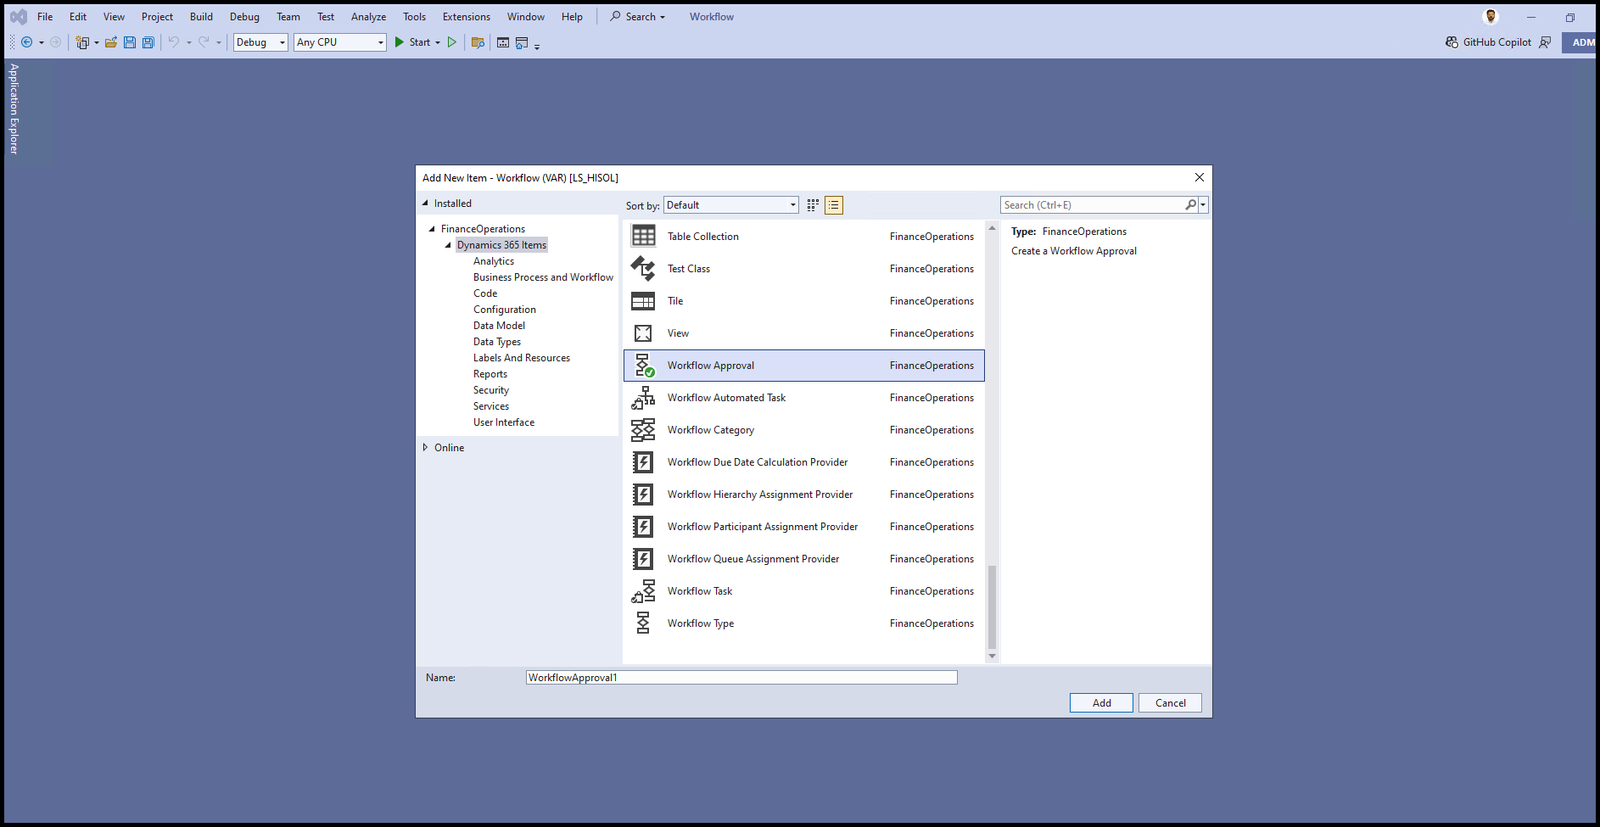Select the Workflow Type icon
Screen dimensions: 1600x827
tap(643, 623)
